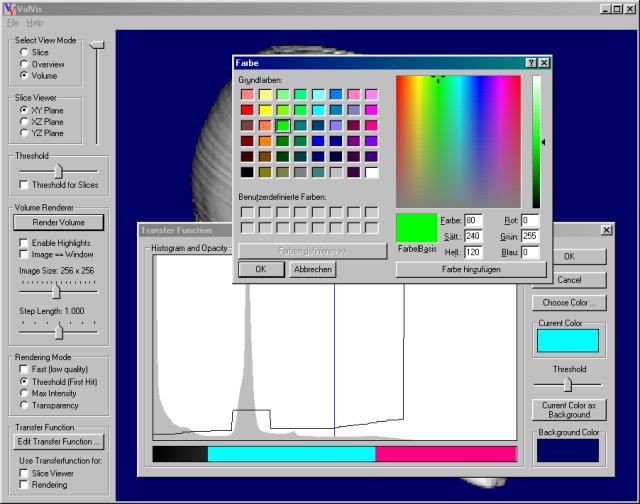
Task: Select Max Intensity rendering mode
Action: tap(25, 393)
